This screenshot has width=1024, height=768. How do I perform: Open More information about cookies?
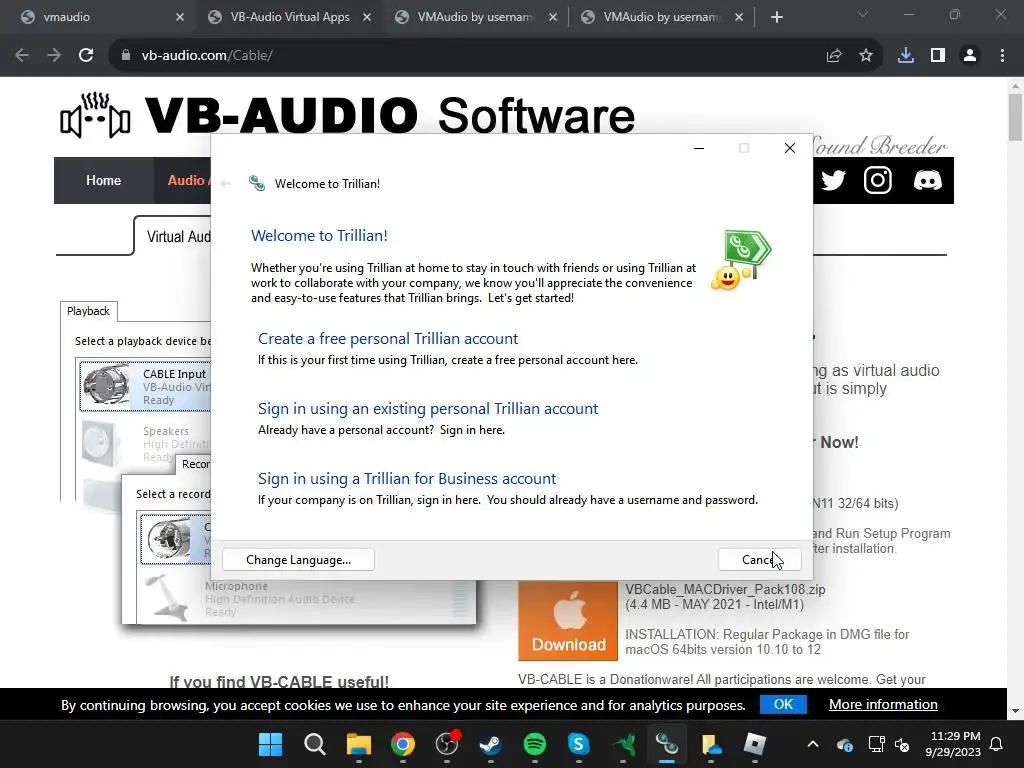coord(883,705)
